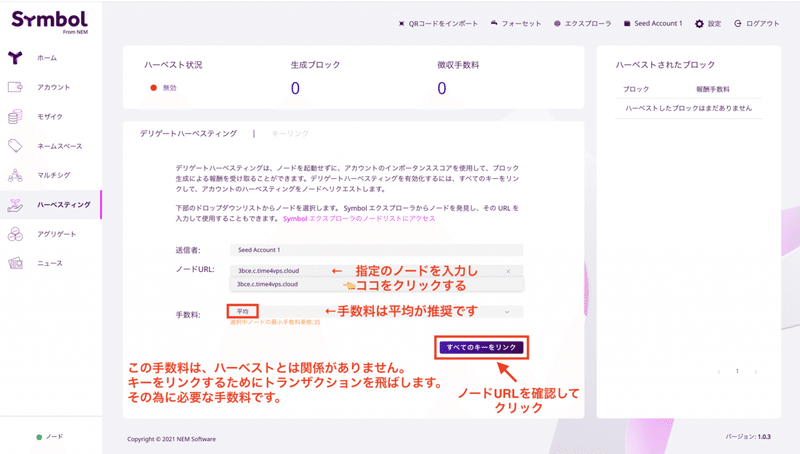Image resolution: width=800 pixels, height=454 pixels.
Task: Click the settings gear icon
Action: tap(699, 24)
